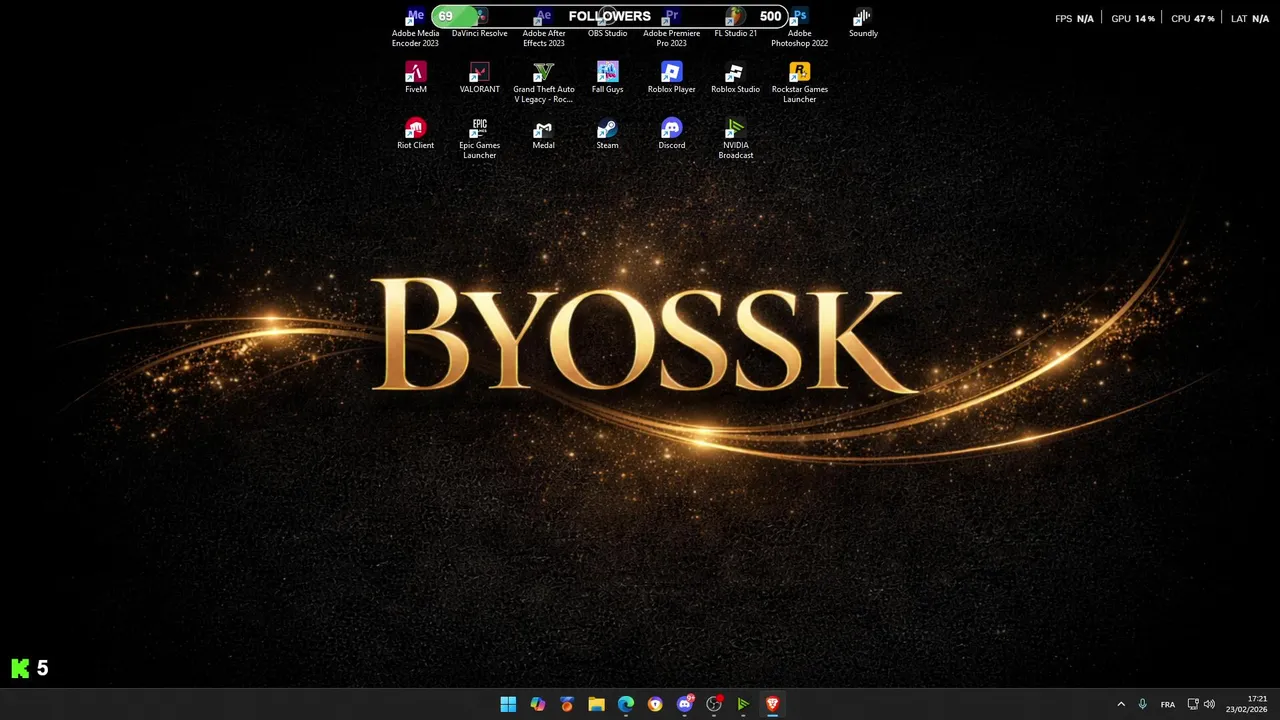Switch to the Brave browser taskbar icon
Image resolution: width=1280 pixels, height=720 pixels.
(x=772, y=704)
